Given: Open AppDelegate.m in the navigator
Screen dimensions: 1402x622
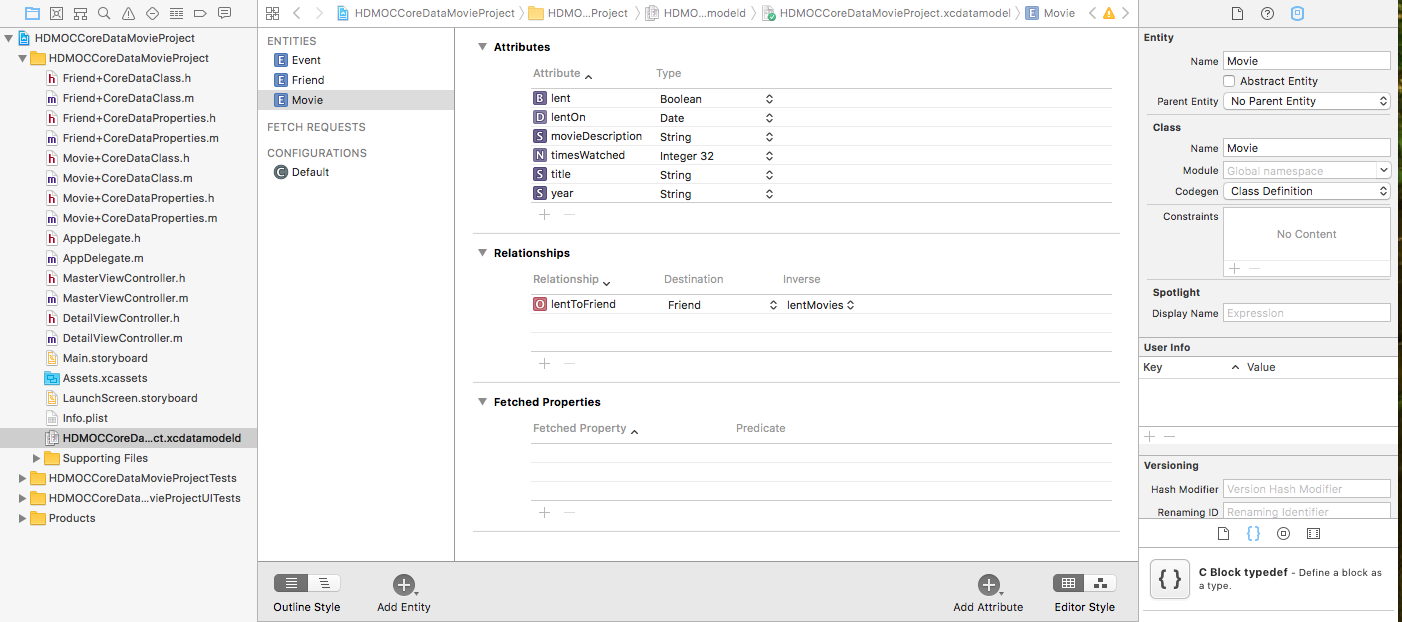Looking at the screenshot, I should coord(103,258).
